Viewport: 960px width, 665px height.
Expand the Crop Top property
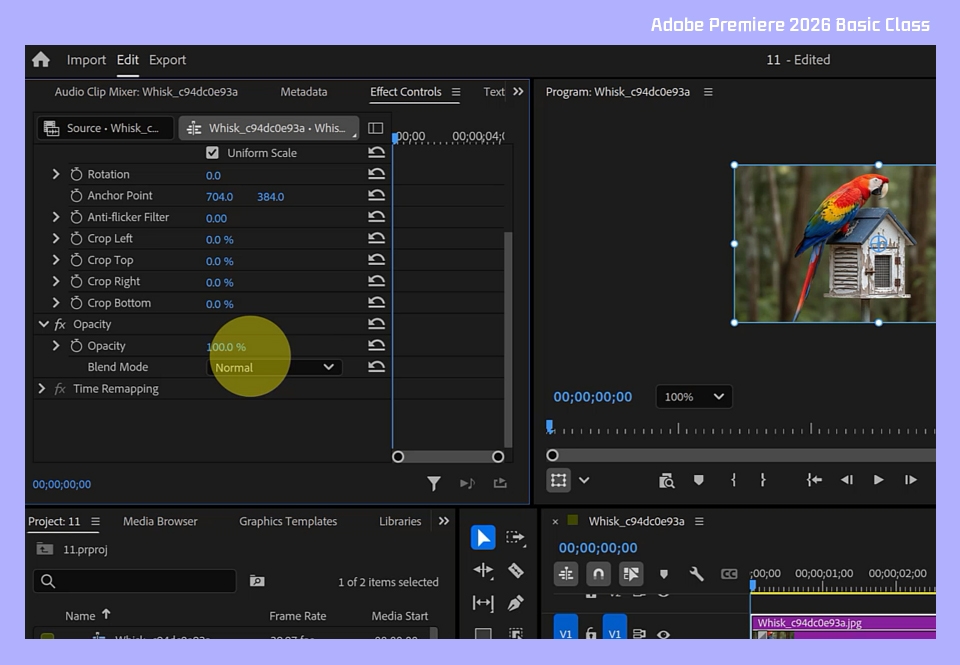(x=56, y=260)
